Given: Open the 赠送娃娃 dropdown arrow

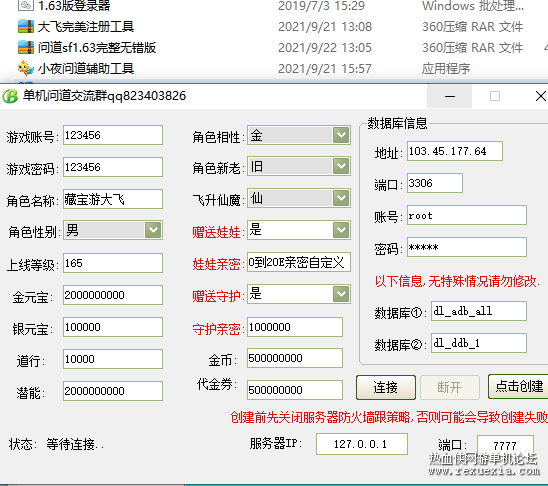Looking at the screenshot, I should [341, 230].
